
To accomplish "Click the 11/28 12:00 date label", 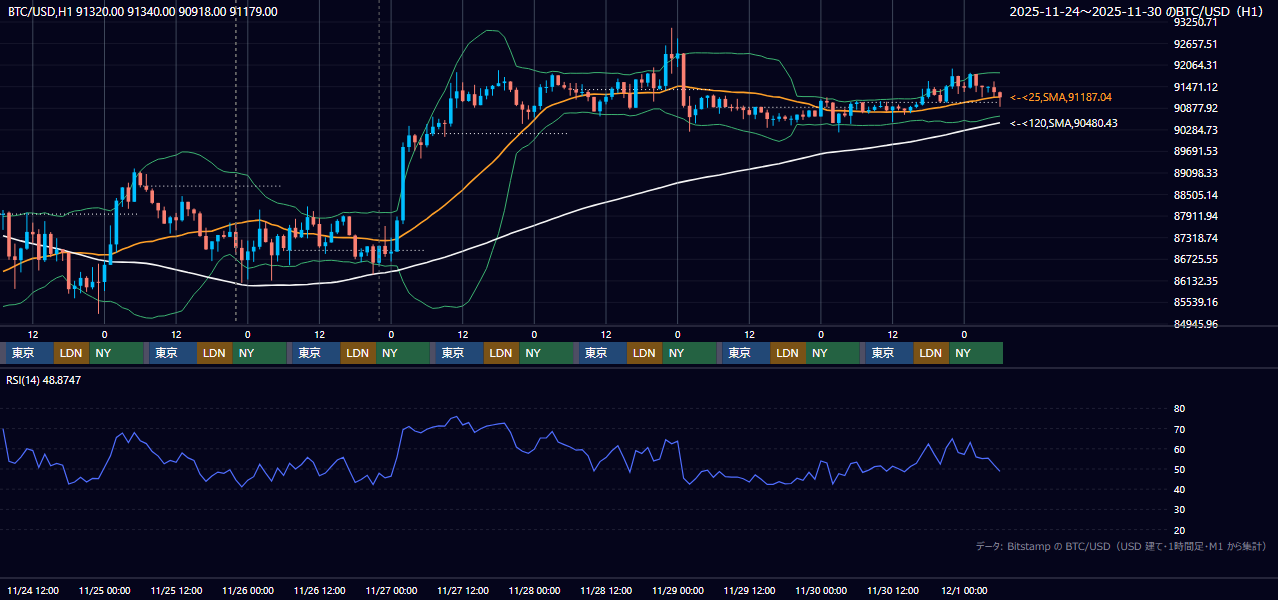I will pyautogui.click(x=607, y=591).
